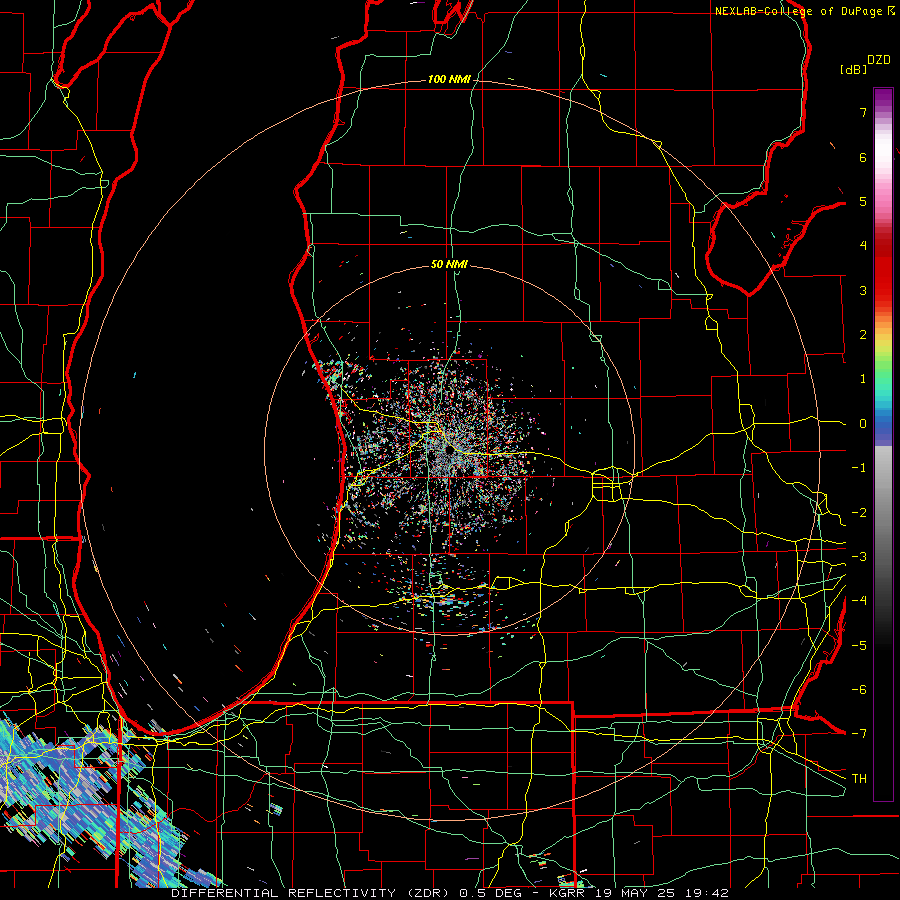Viewport: 900px width, 900px height.
Task: Click the 0.5 DEG elevation label
Action: click(x=490, y=893)
